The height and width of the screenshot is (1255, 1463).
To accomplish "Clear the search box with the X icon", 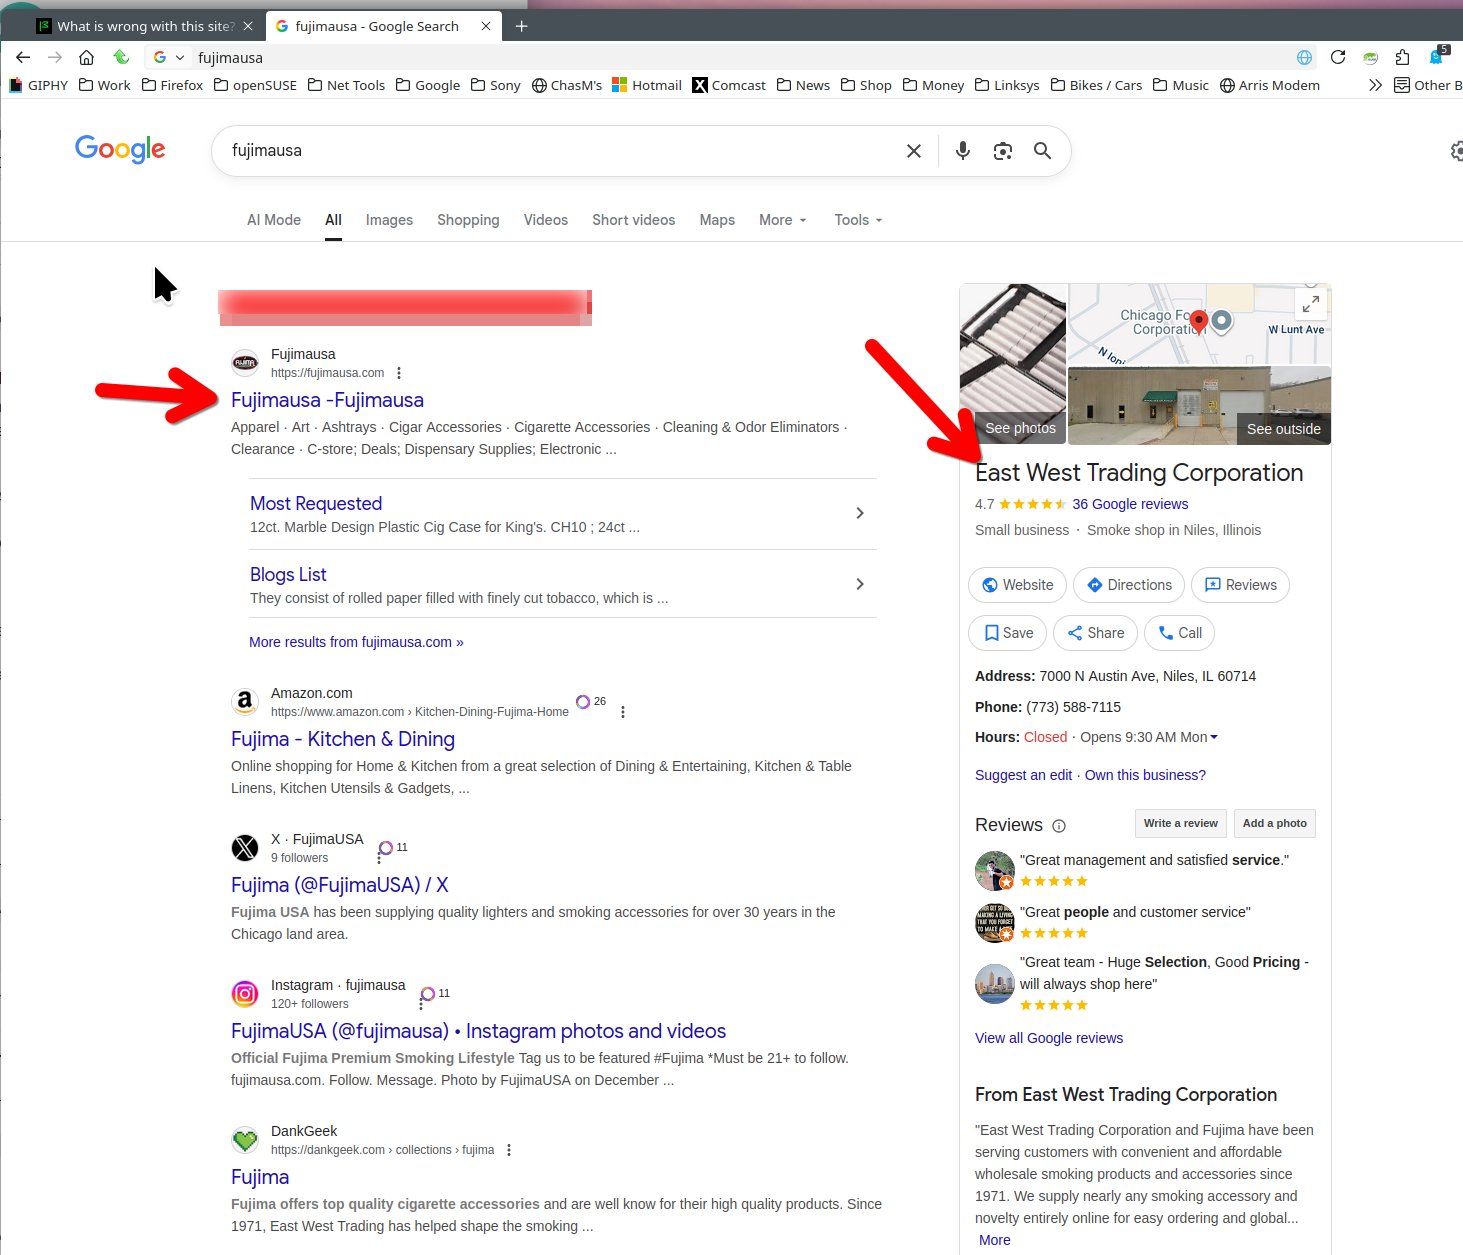I will click(x=914, y=151).
